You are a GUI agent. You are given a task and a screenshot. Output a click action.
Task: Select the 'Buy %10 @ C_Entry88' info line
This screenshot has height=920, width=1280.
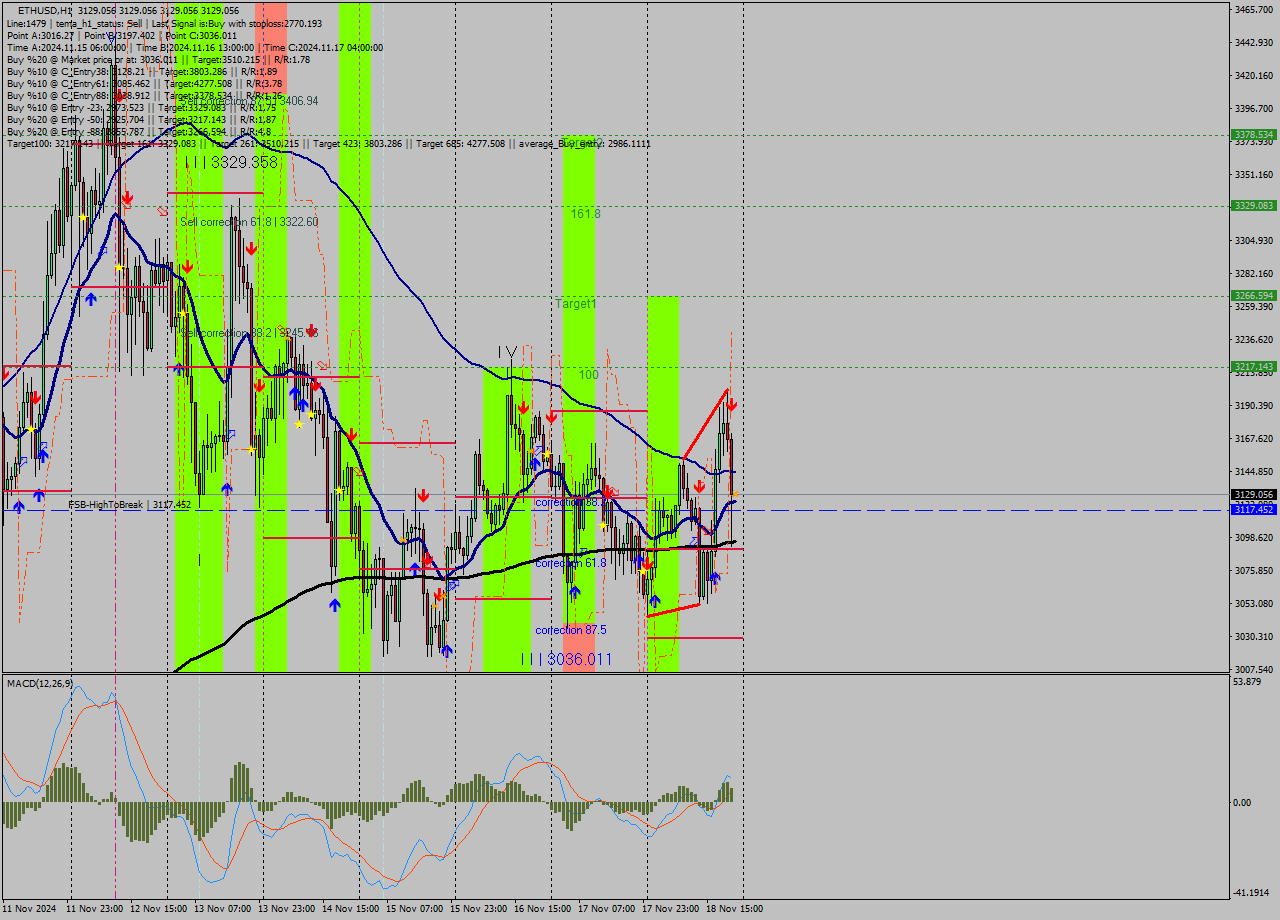pyautogui.click(x=145, y=95)
